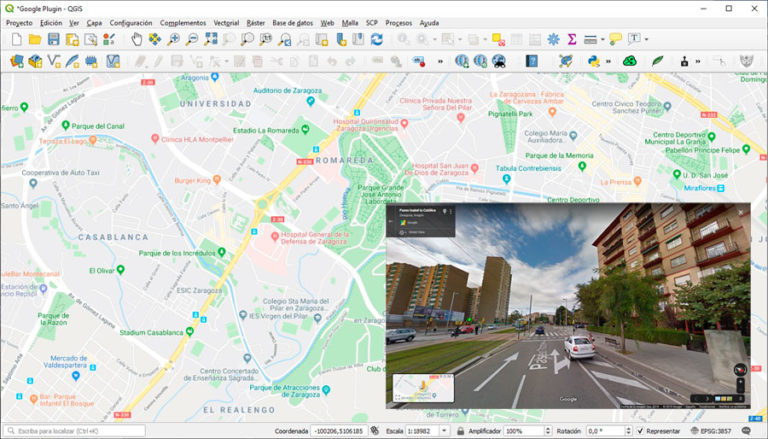Adjust the Amplificador magnifier spinner

tap(548, 431)
